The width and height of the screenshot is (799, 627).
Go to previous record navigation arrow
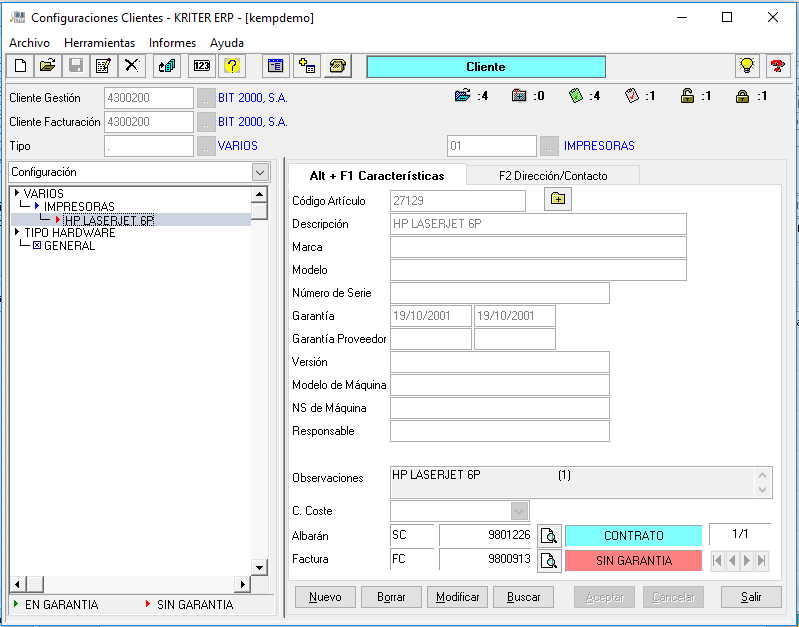pyautogui.click(x=732, y=561)
